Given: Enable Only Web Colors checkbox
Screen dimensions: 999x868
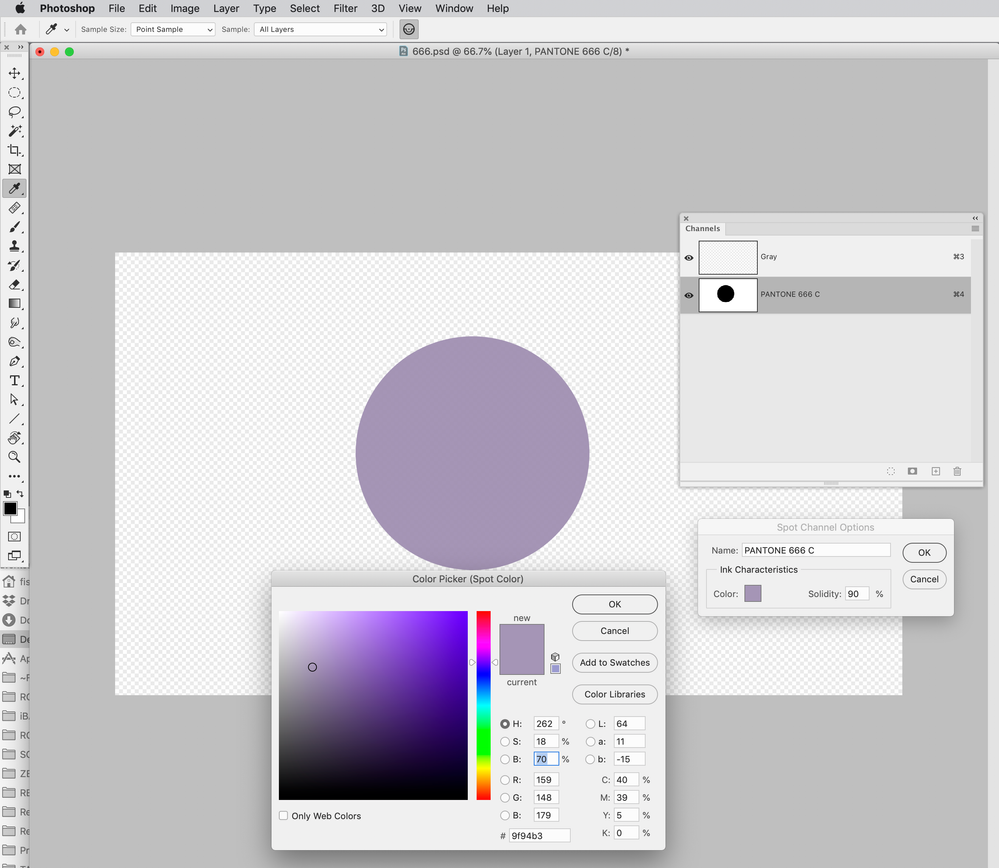Looking at the screenshot, I should click(284, 816).
